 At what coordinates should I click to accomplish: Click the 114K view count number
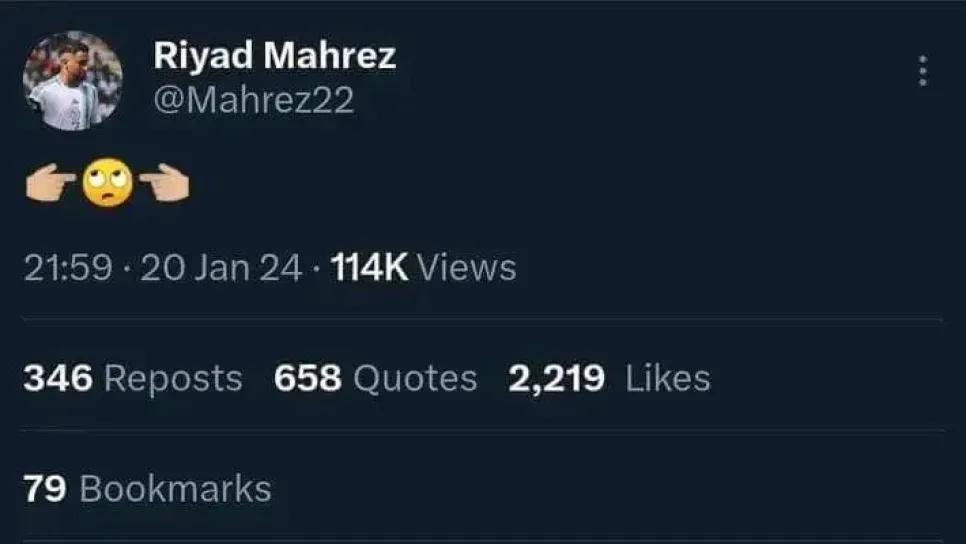coord(369,268)
